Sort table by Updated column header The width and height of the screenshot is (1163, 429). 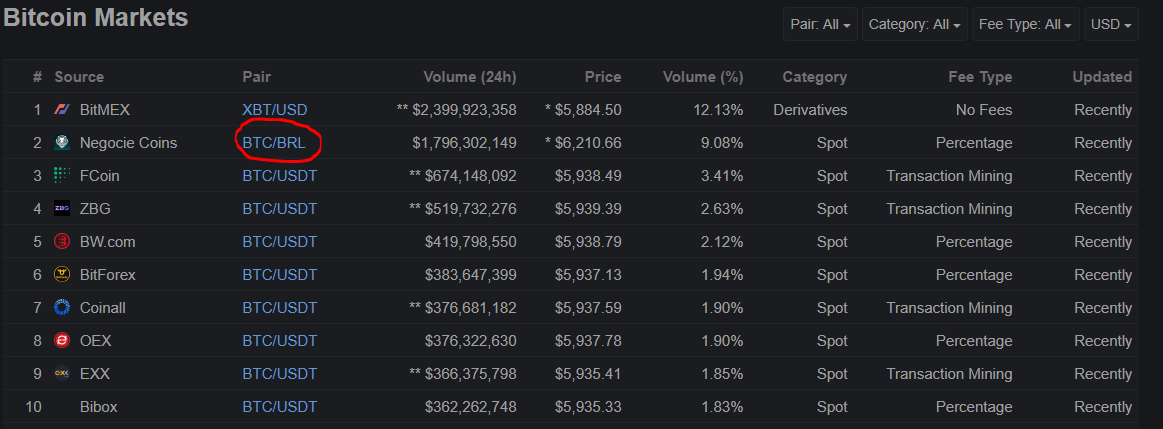[x=1102, y=77]
